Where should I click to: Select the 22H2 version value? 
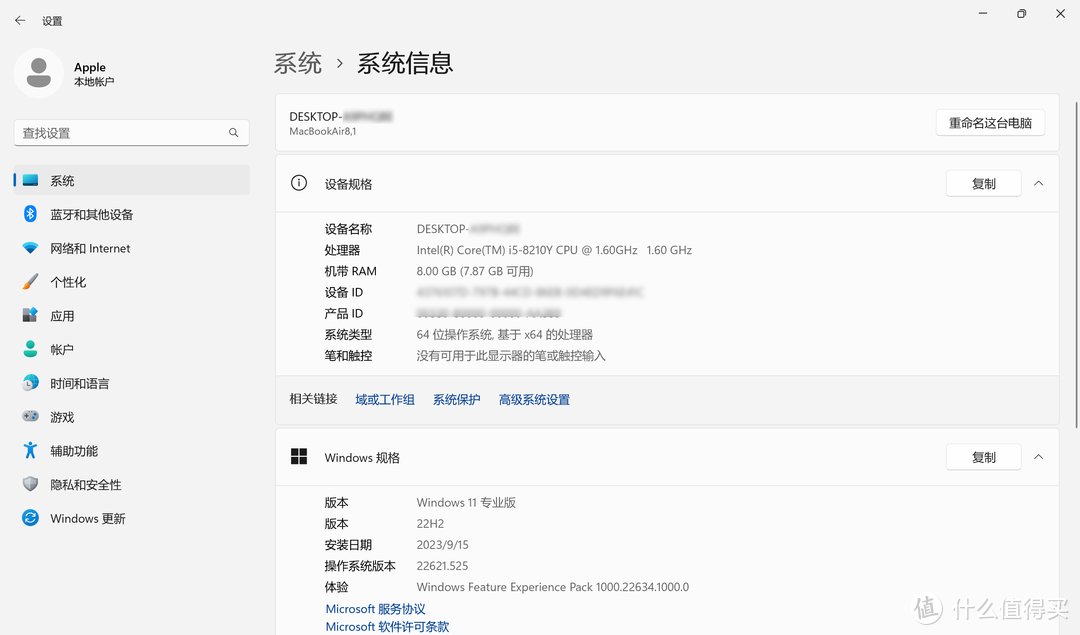pos(430,524)
